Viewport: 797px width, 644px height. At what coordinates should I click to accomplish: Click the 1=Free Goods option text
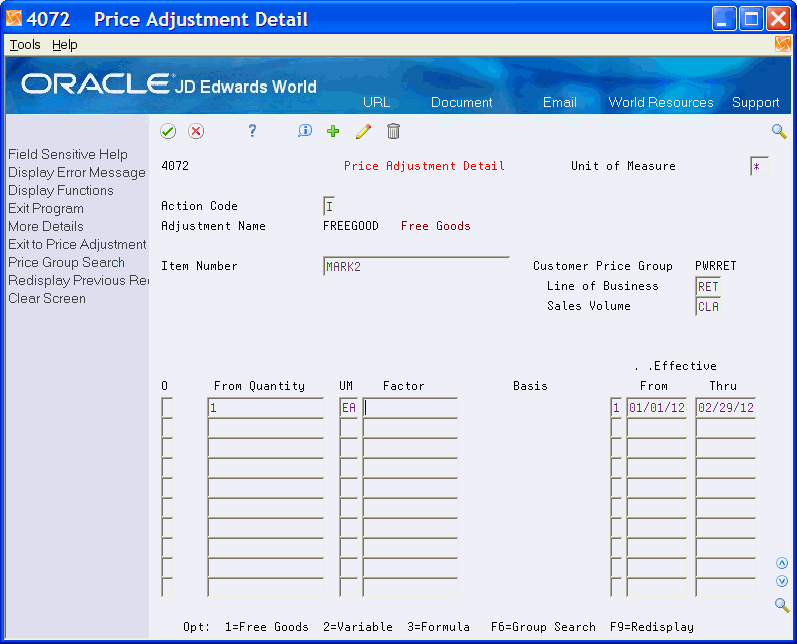point(266,627)
